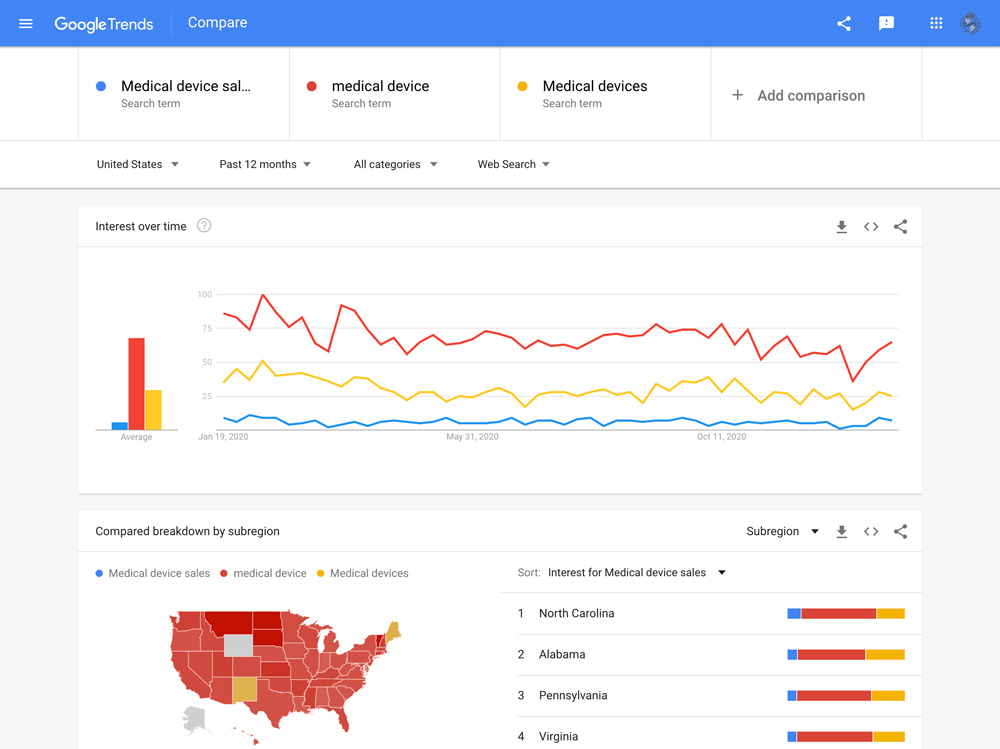The height and width of the screenshot is (749, 1000).
Task: Open the account profile avatar
Action: 970,24
